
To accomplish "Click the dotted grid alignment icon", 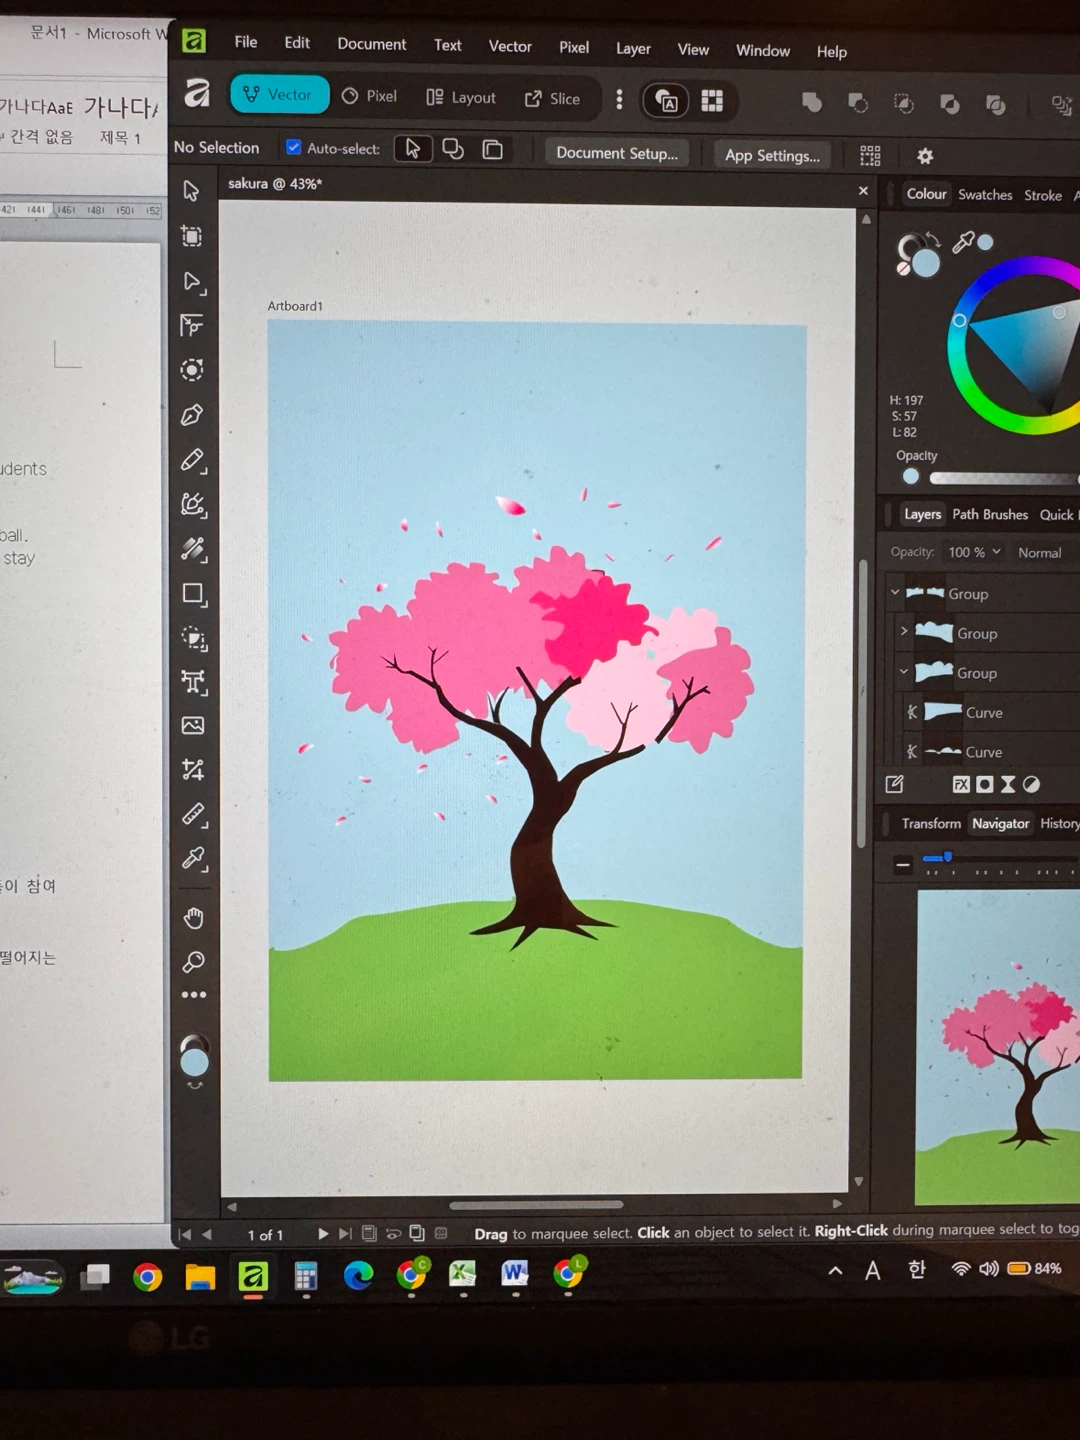I will [870, 155].
